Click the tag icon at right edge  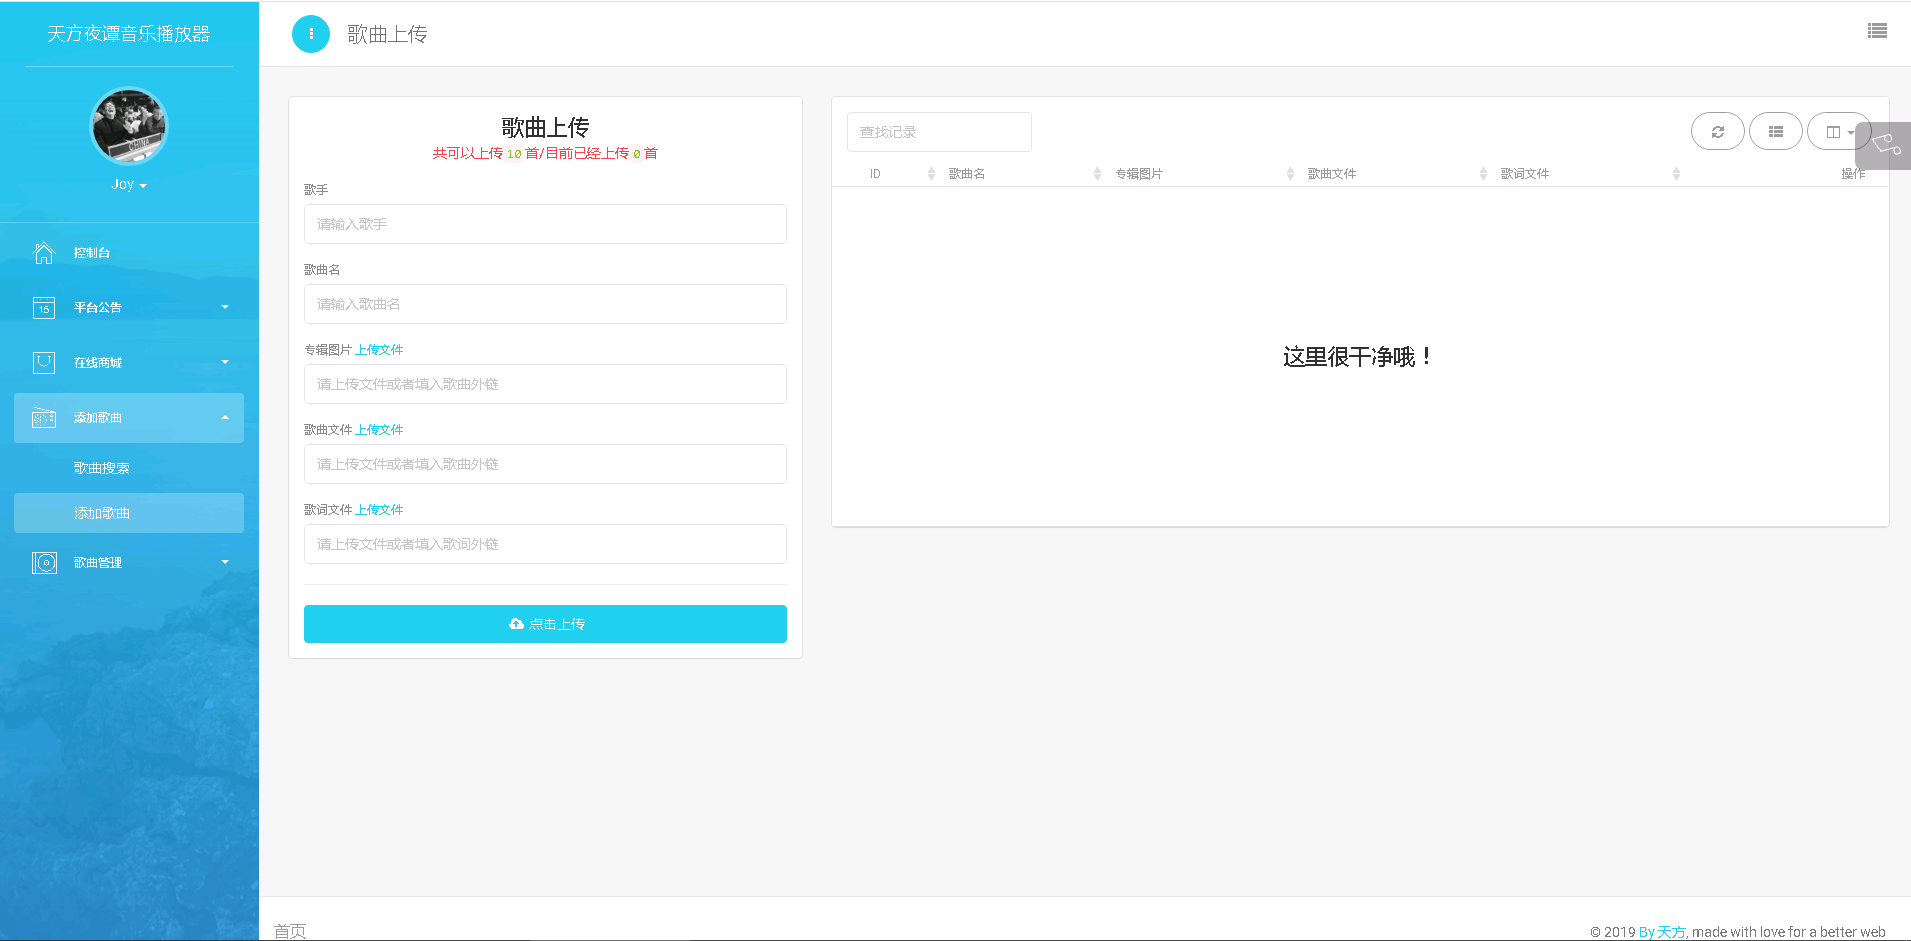1885,146
